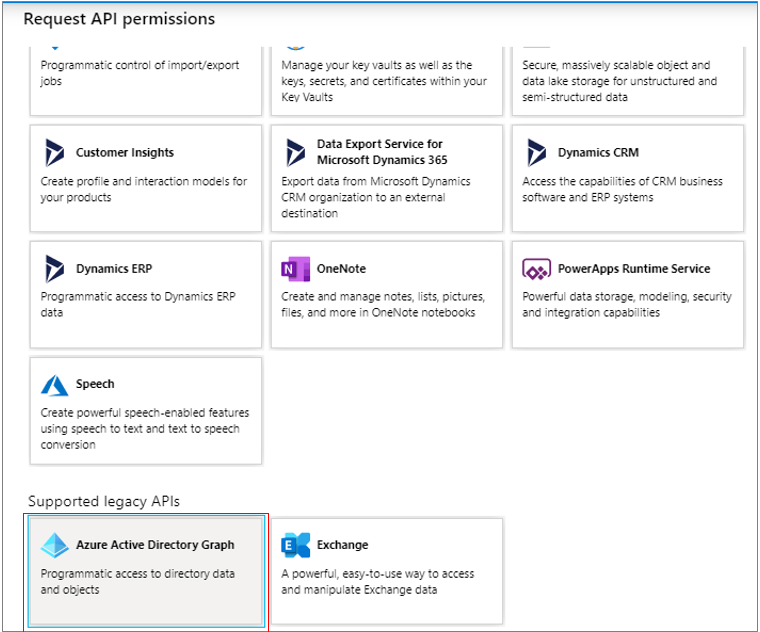The image size is (760, 632).
Task: Select the Customer Insights title
Action: pyautogui.click(x=125, y=152)
